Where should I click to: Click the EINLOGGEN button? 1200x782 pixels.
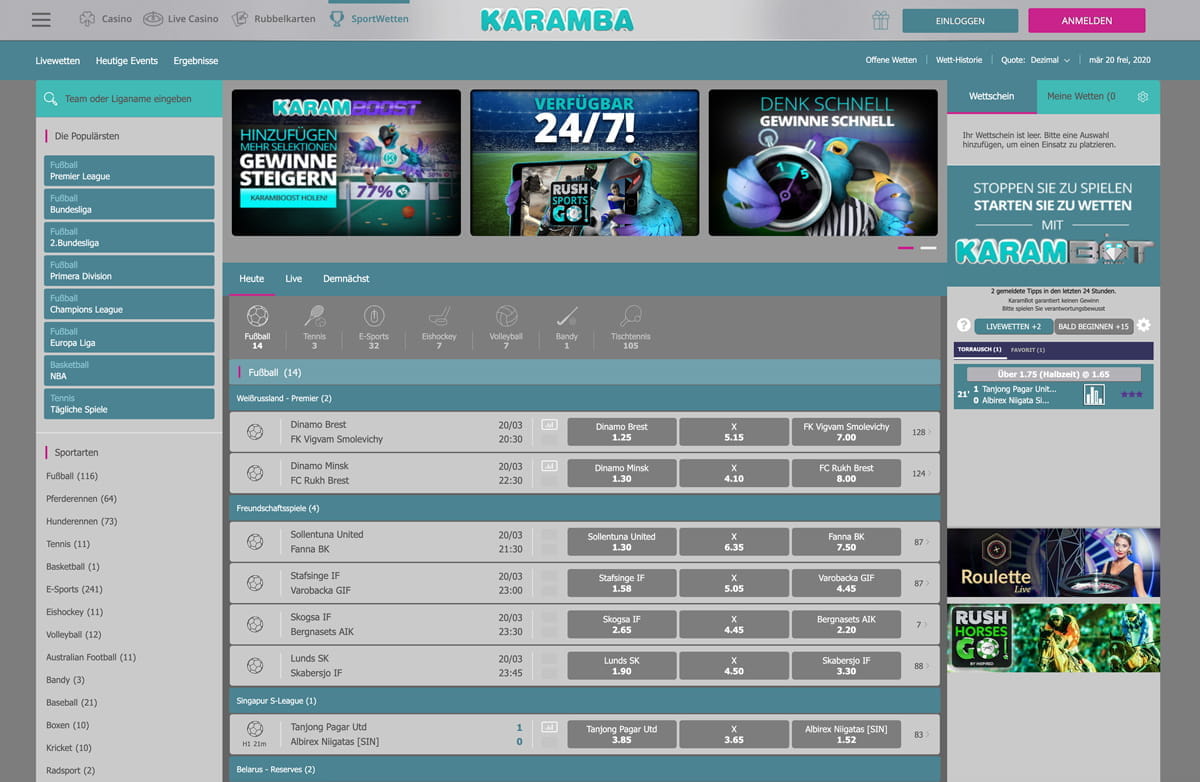click(960, 20)
